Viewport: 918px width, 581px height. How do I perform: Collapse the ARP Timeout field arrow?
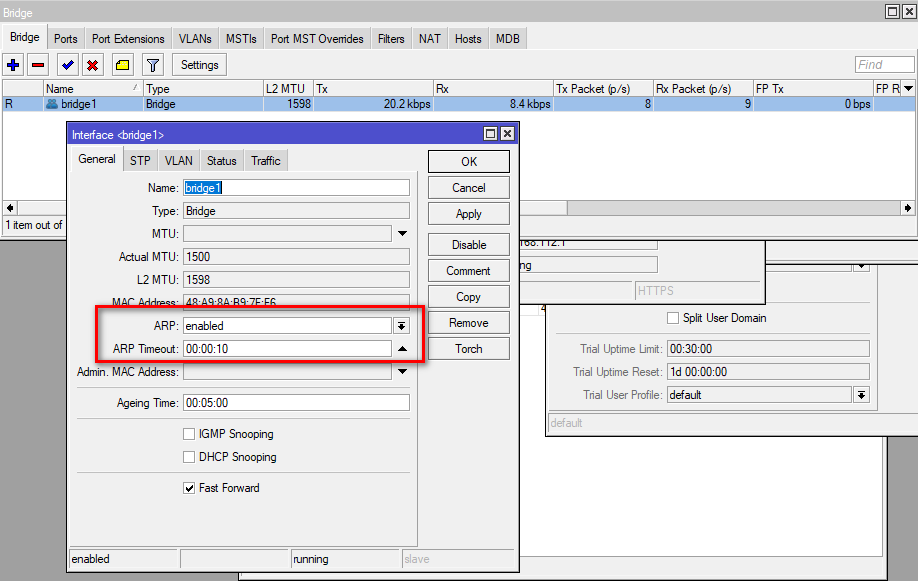[x=402, y=349]
